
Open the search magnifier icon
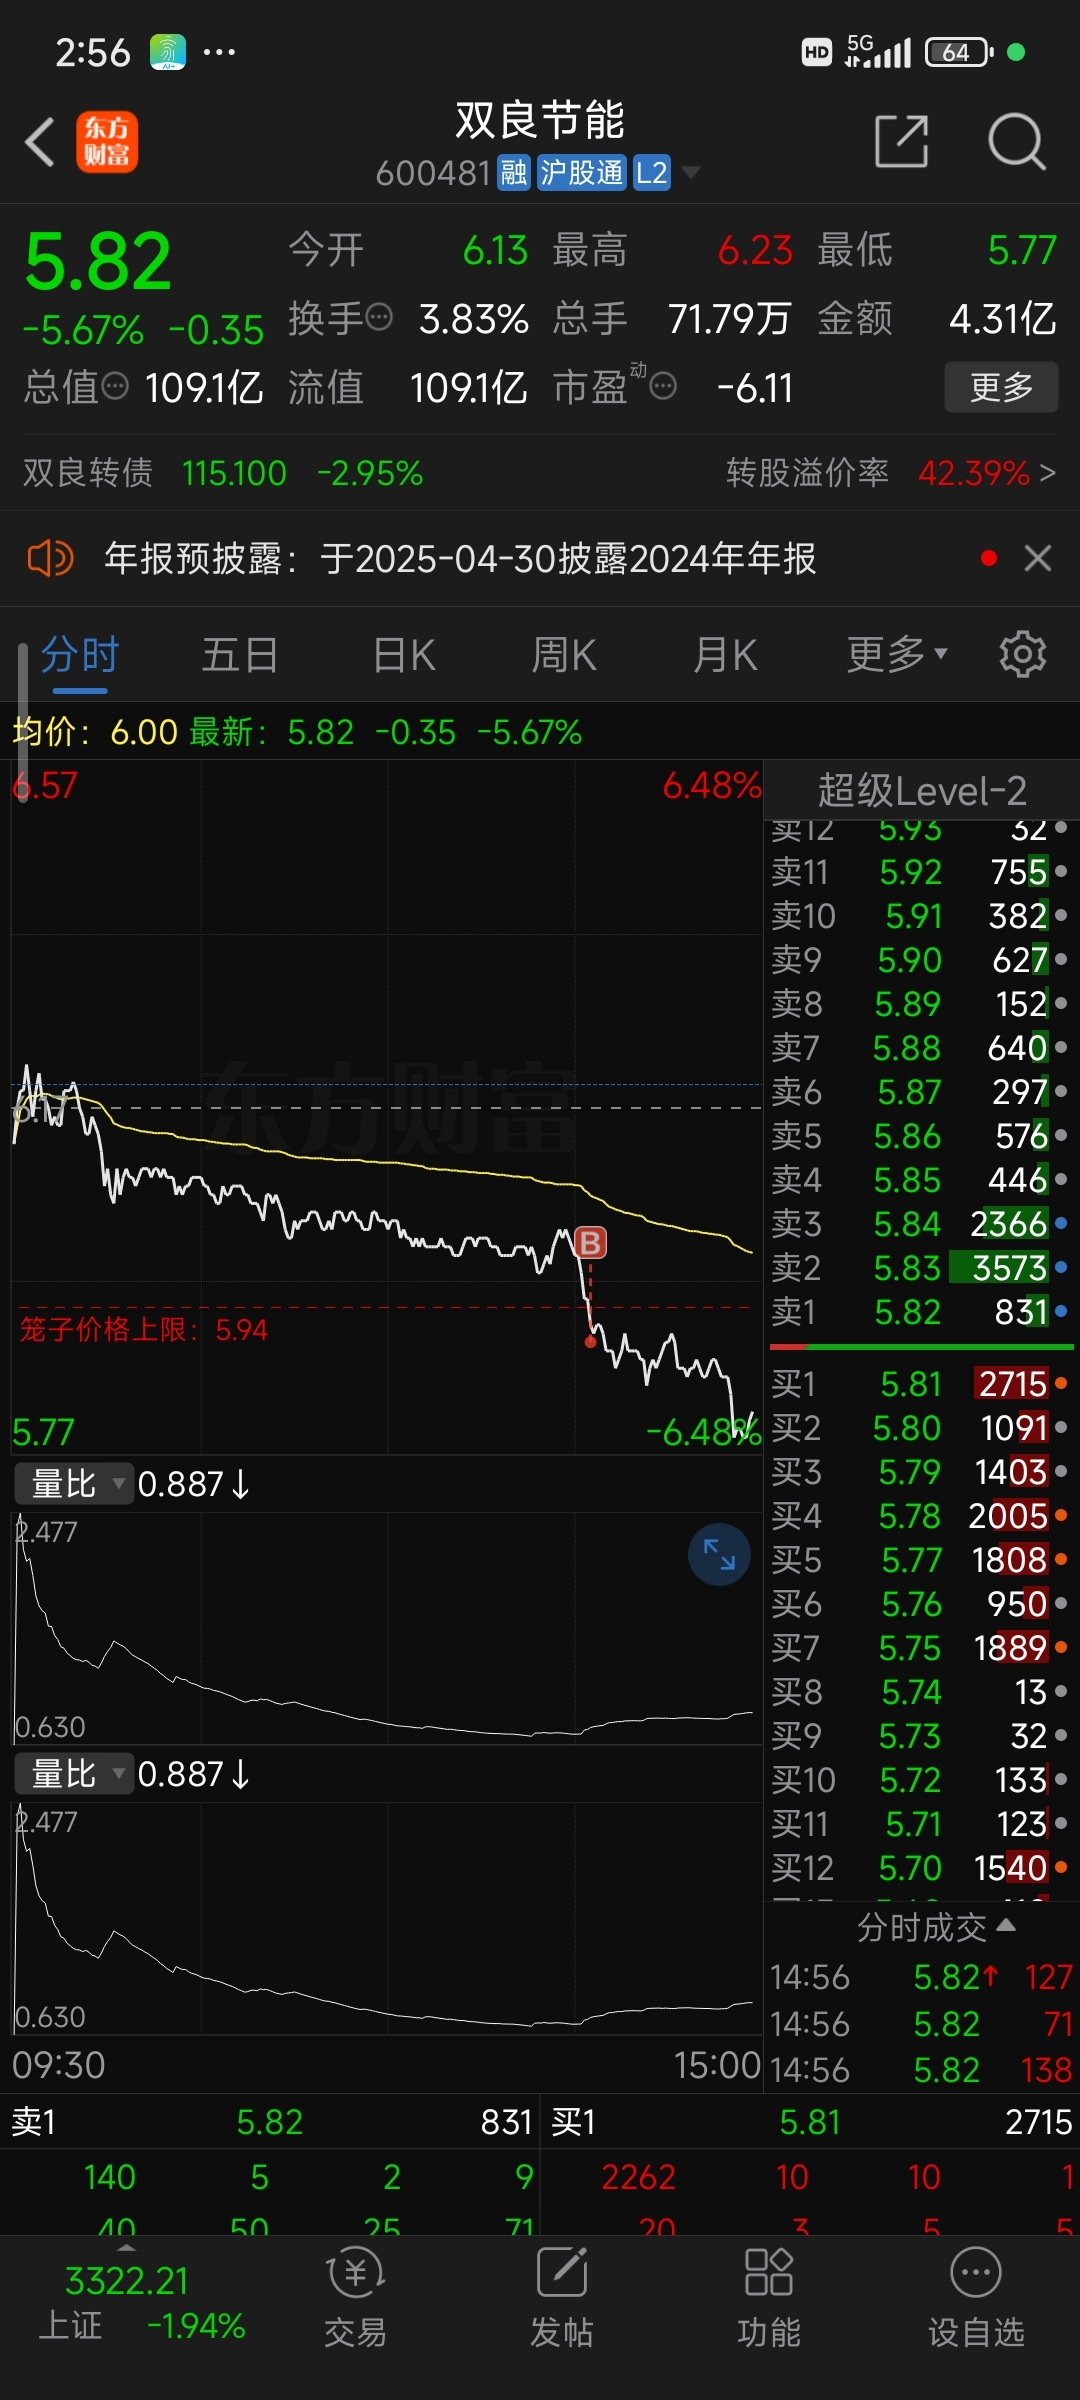point(1016,141)
